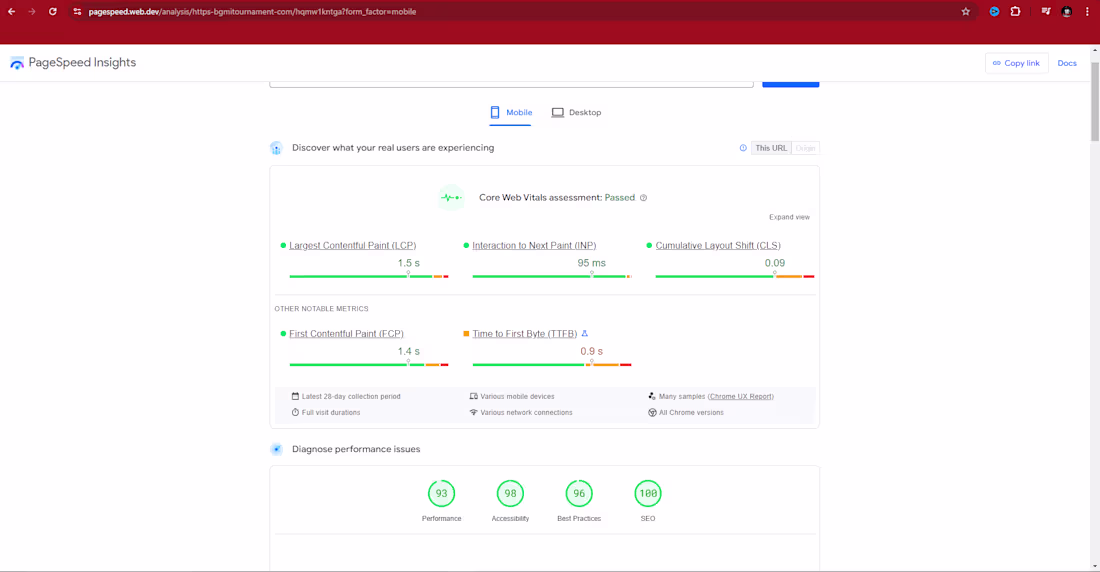The image size is (1100, 572).
Task: Reload the page with the refresh icon
Action: coord(53,11)
